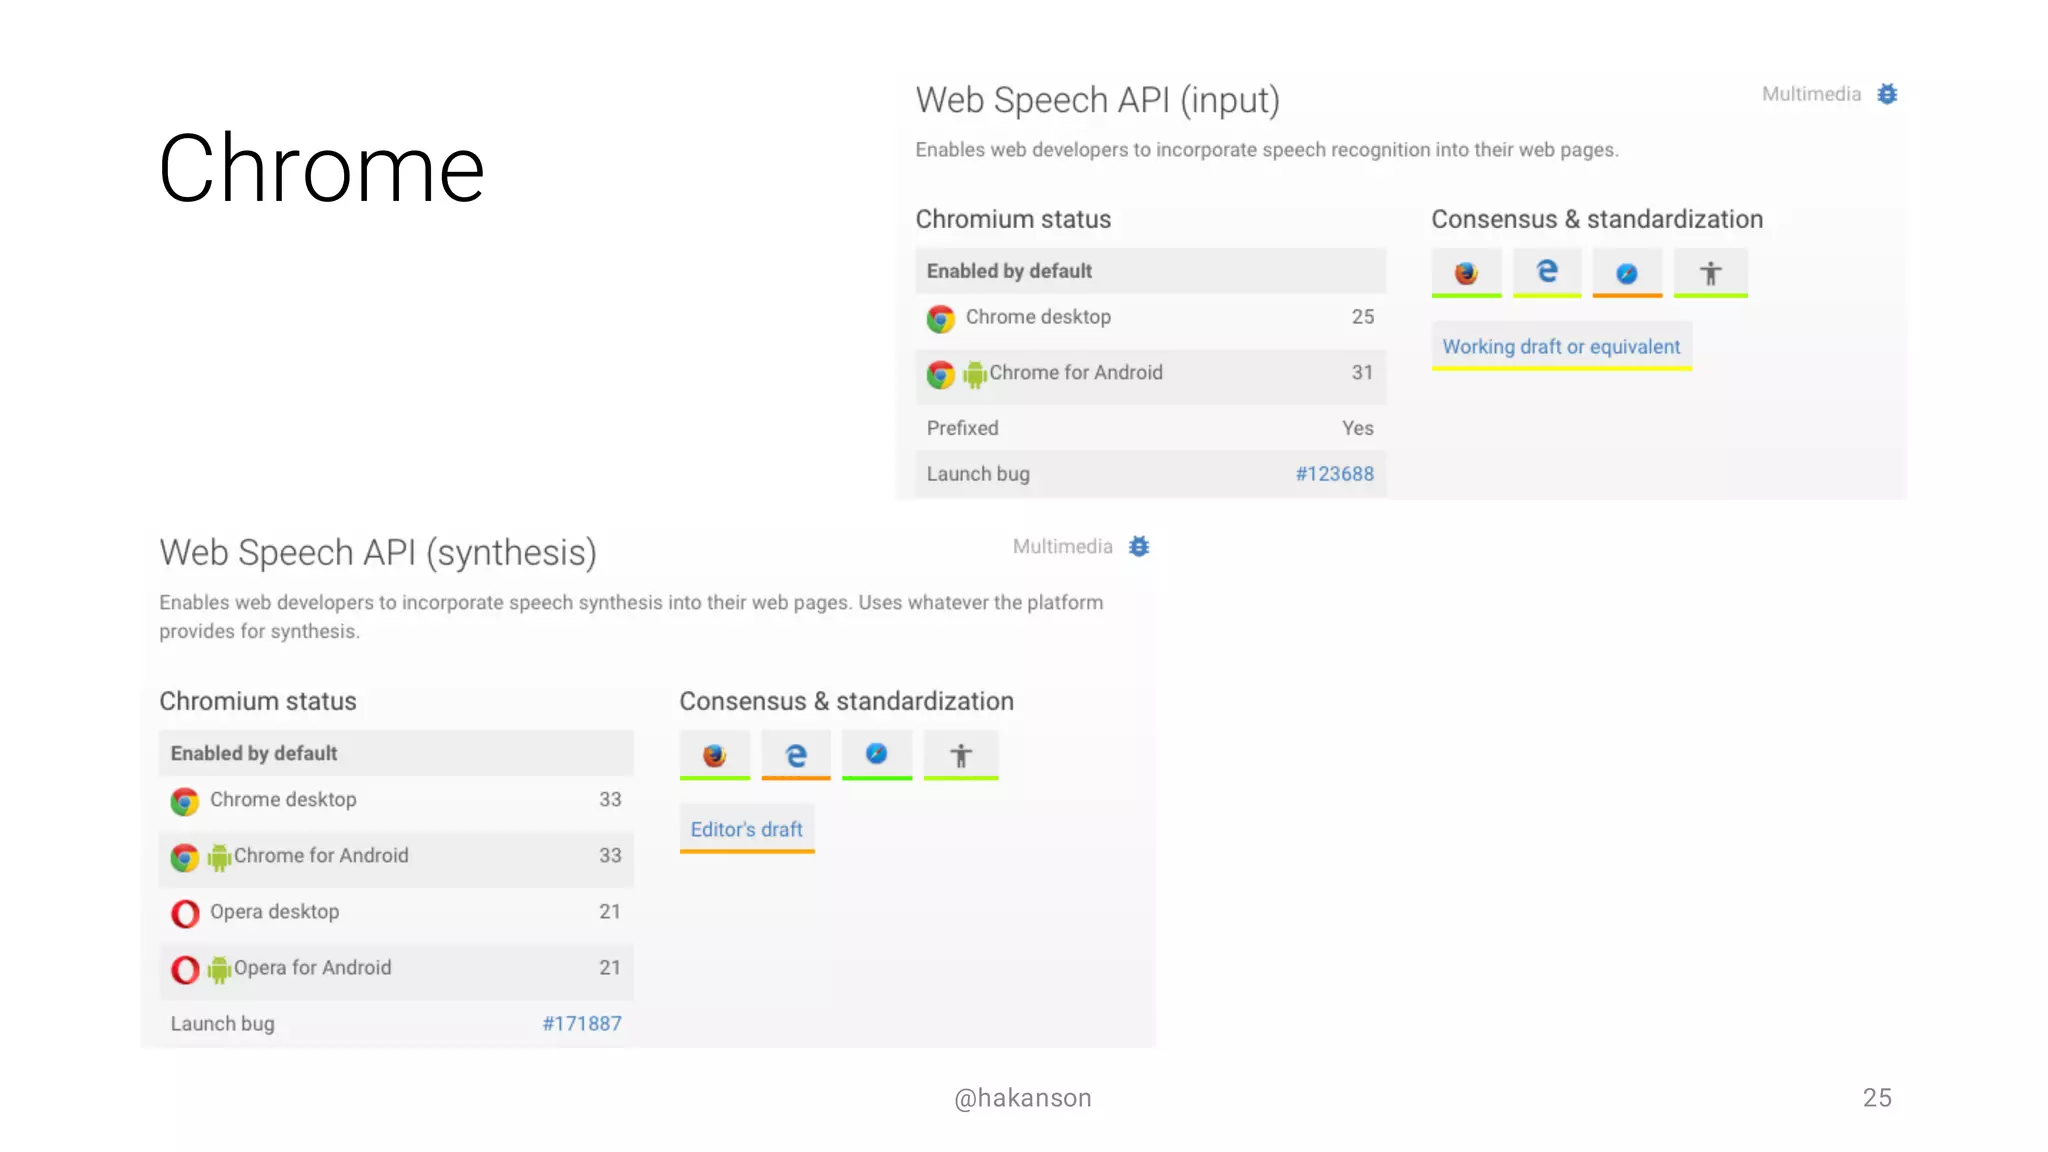Open launch bug #123688 link
Viewport: 2048px width, 1152px height.
click(x=1334, y=474)
